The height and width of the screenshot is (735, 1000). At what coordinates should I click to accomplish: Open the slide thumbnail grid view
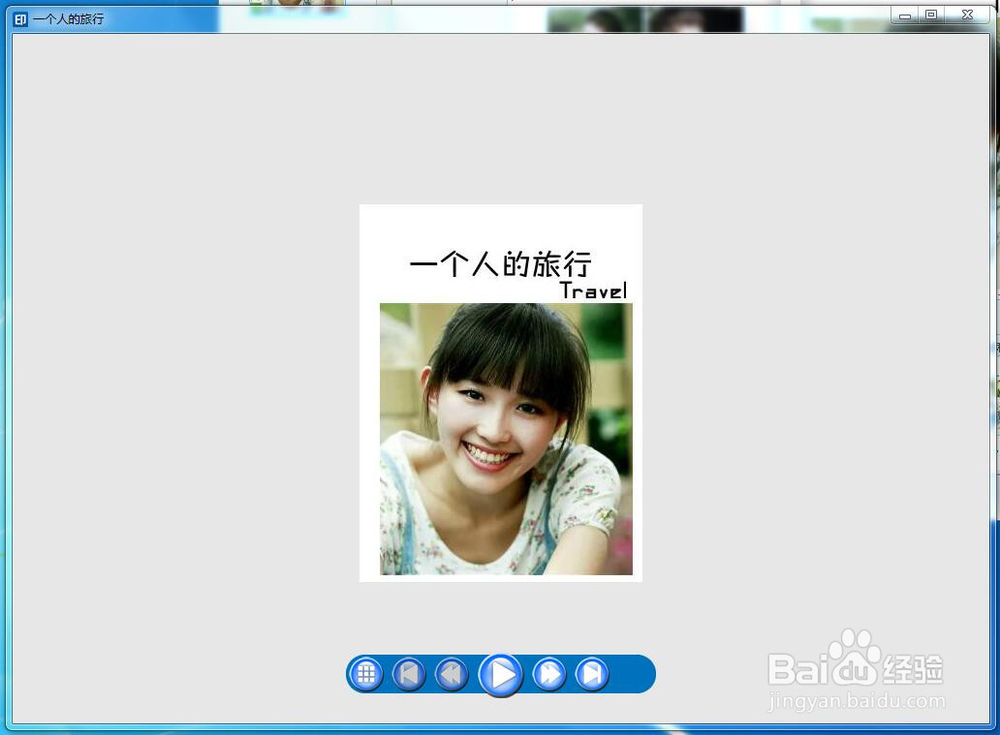pyautogui.click(x=366, y=674)
